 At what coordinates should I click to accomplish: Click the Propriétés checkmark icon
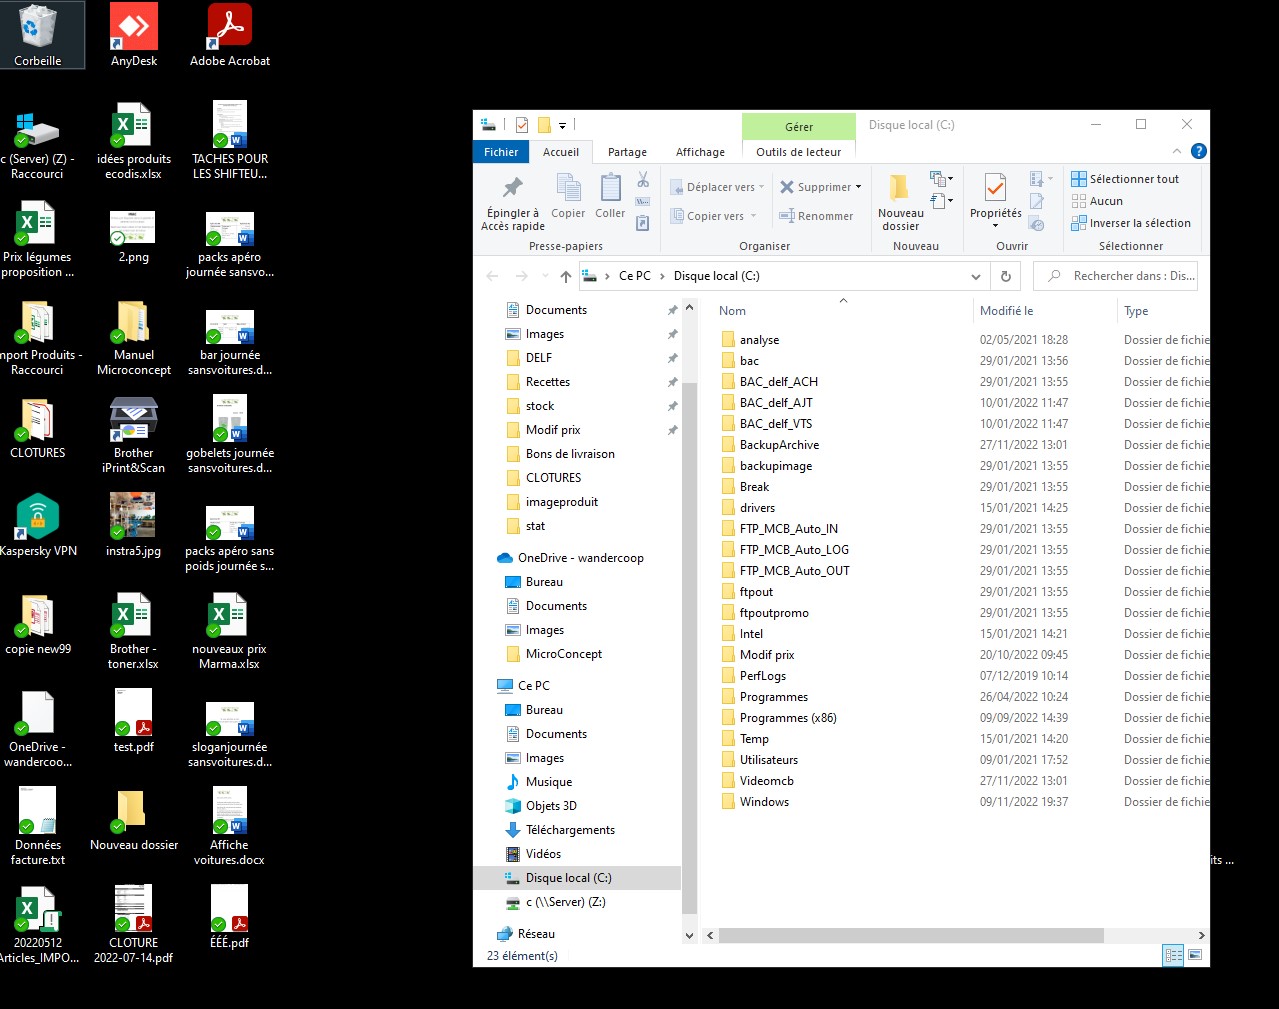point(995,187)
